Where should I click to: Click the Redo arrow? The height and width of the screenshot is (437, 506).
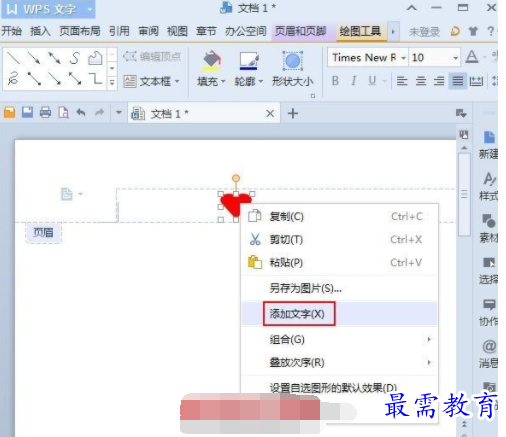(100, 113)
